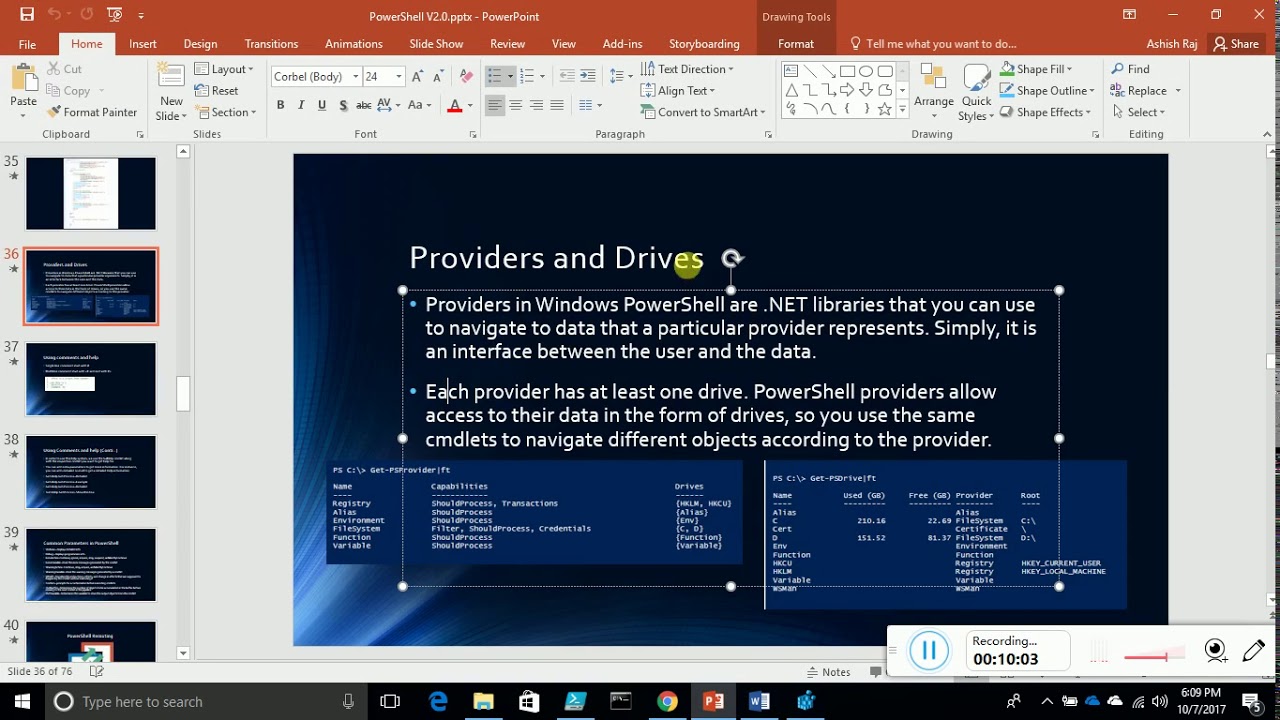Save the presentation from the quick access toolbar
The image size is (1280, 720).
click(x=27, y=15)
